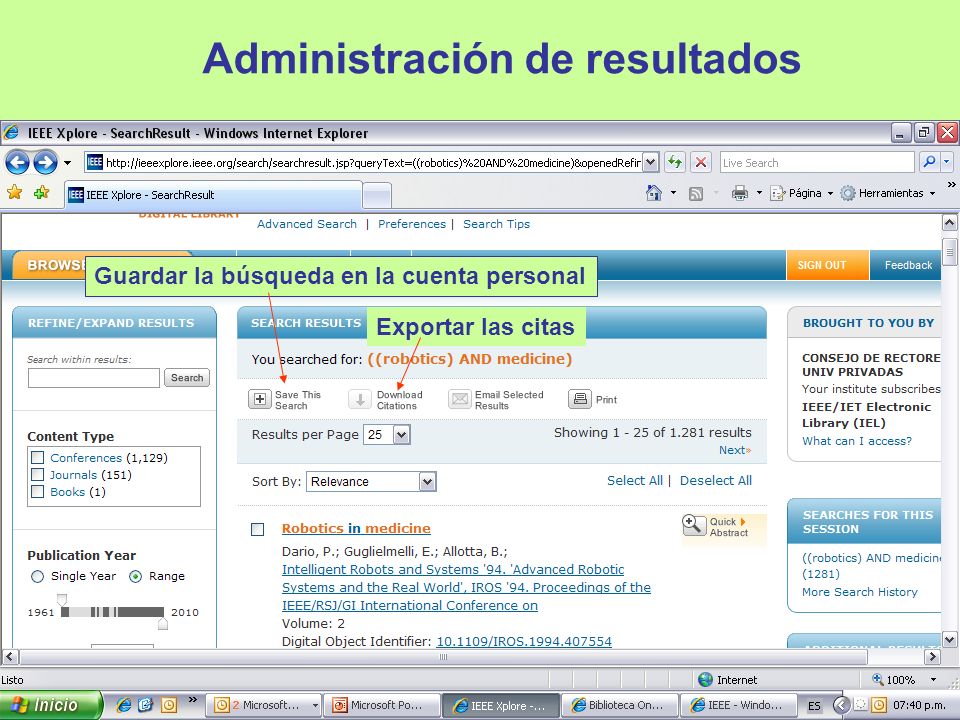
Task: Open the Search Tips link
Action: 497,224
